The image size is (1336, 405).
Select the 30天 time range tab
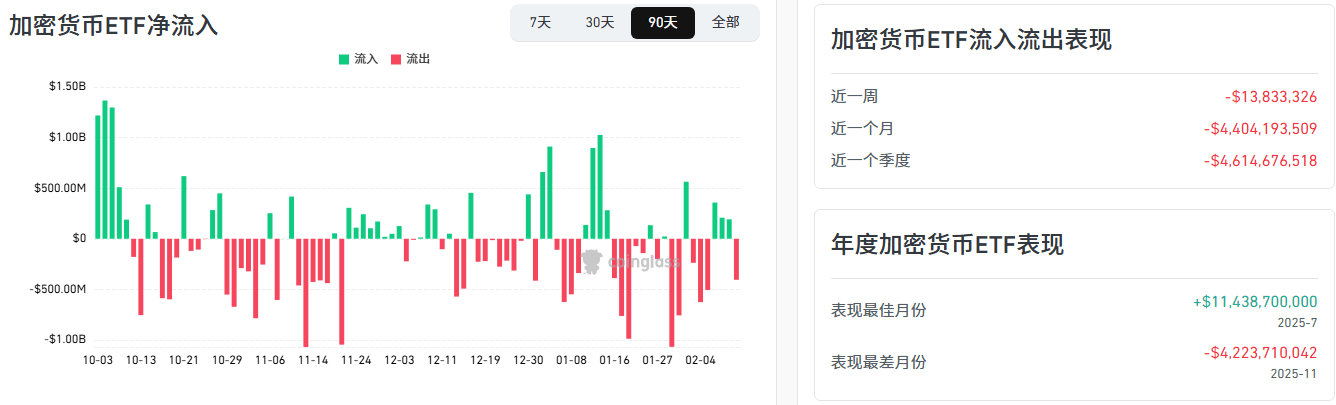point(600,23)
